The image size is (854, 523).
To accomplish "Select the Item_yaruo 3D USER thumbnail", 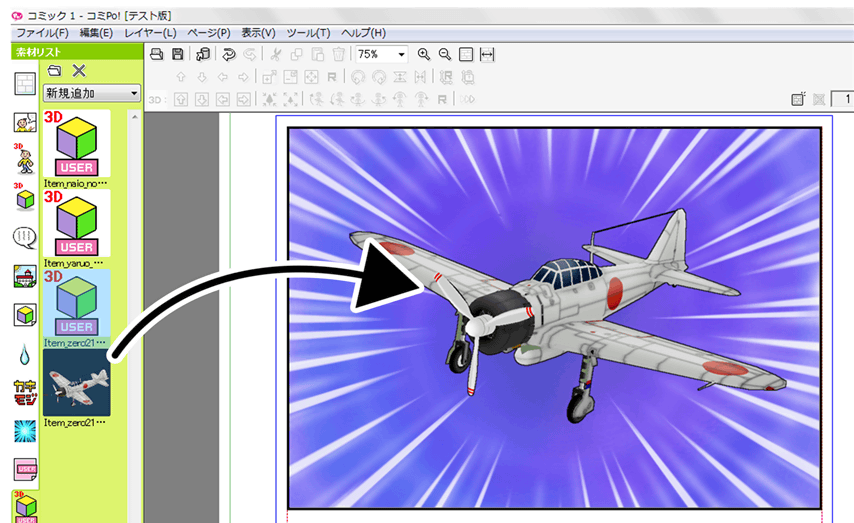I will pos(76,223).
